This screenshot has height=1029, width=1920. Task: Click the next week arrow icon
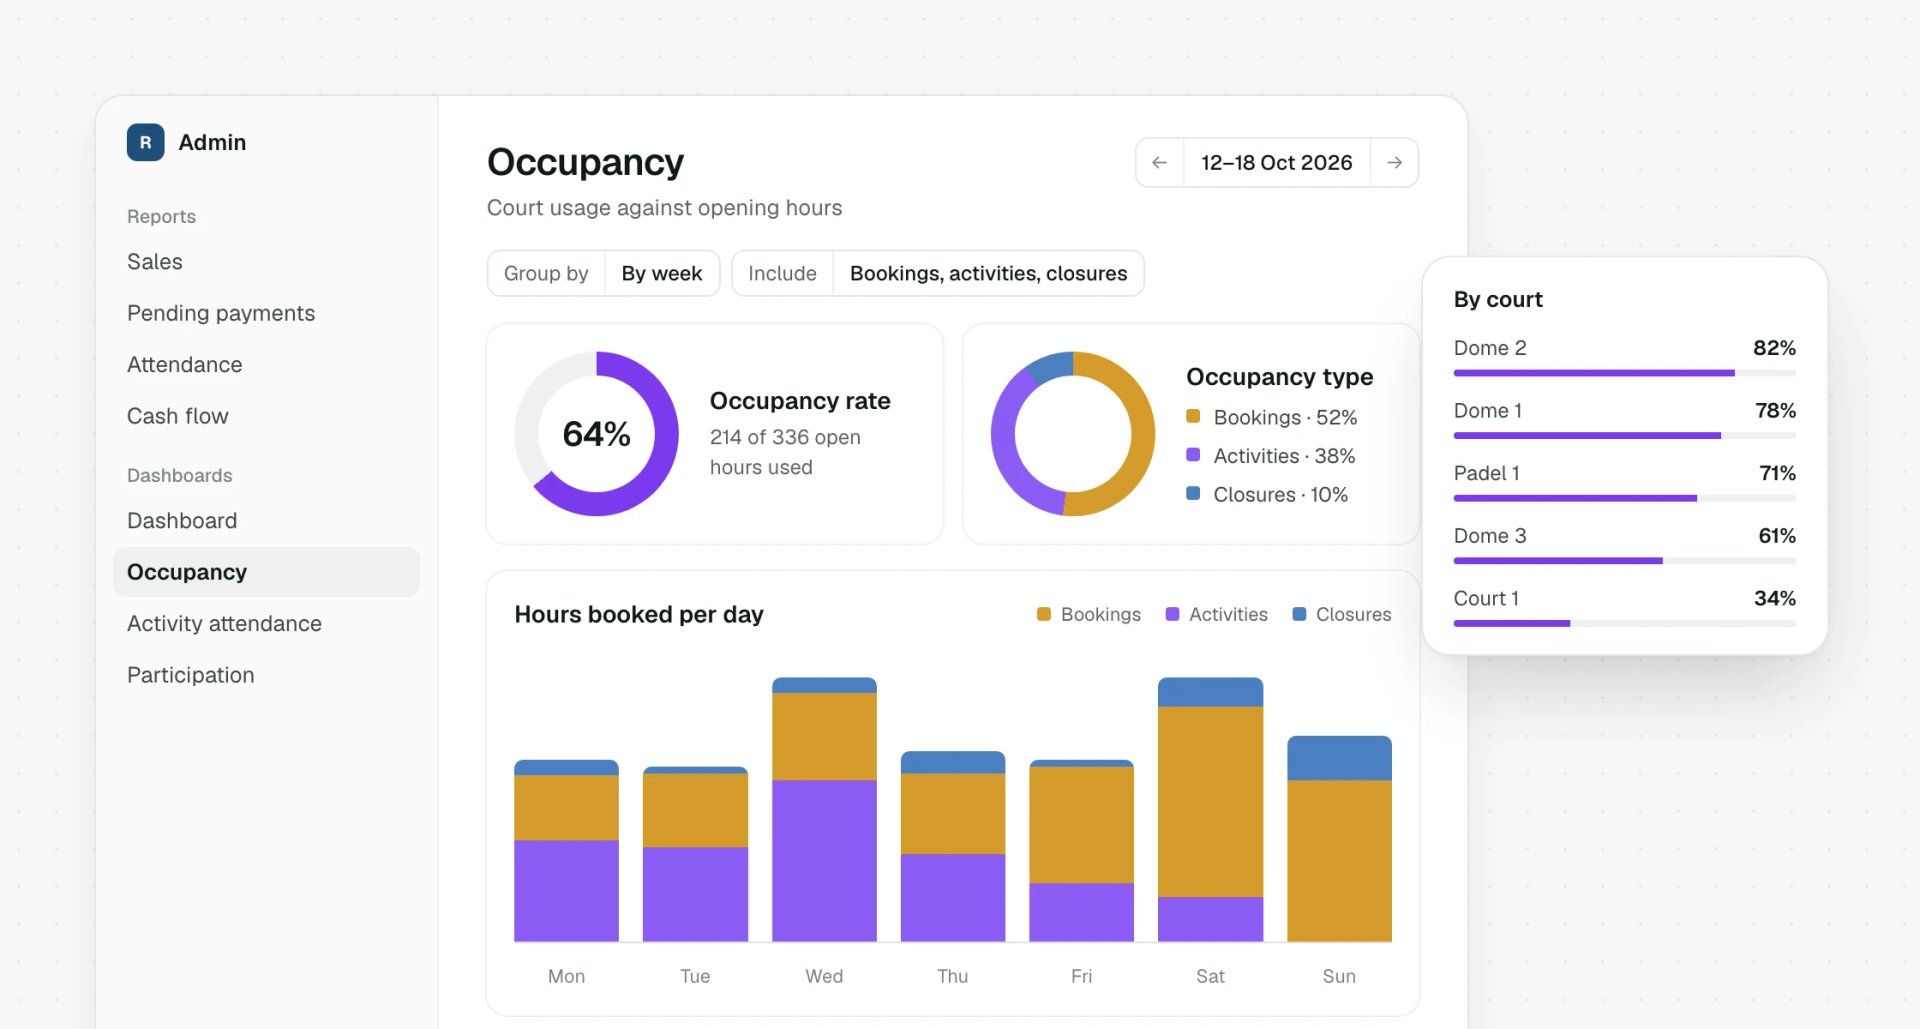tap(1394, 163)
